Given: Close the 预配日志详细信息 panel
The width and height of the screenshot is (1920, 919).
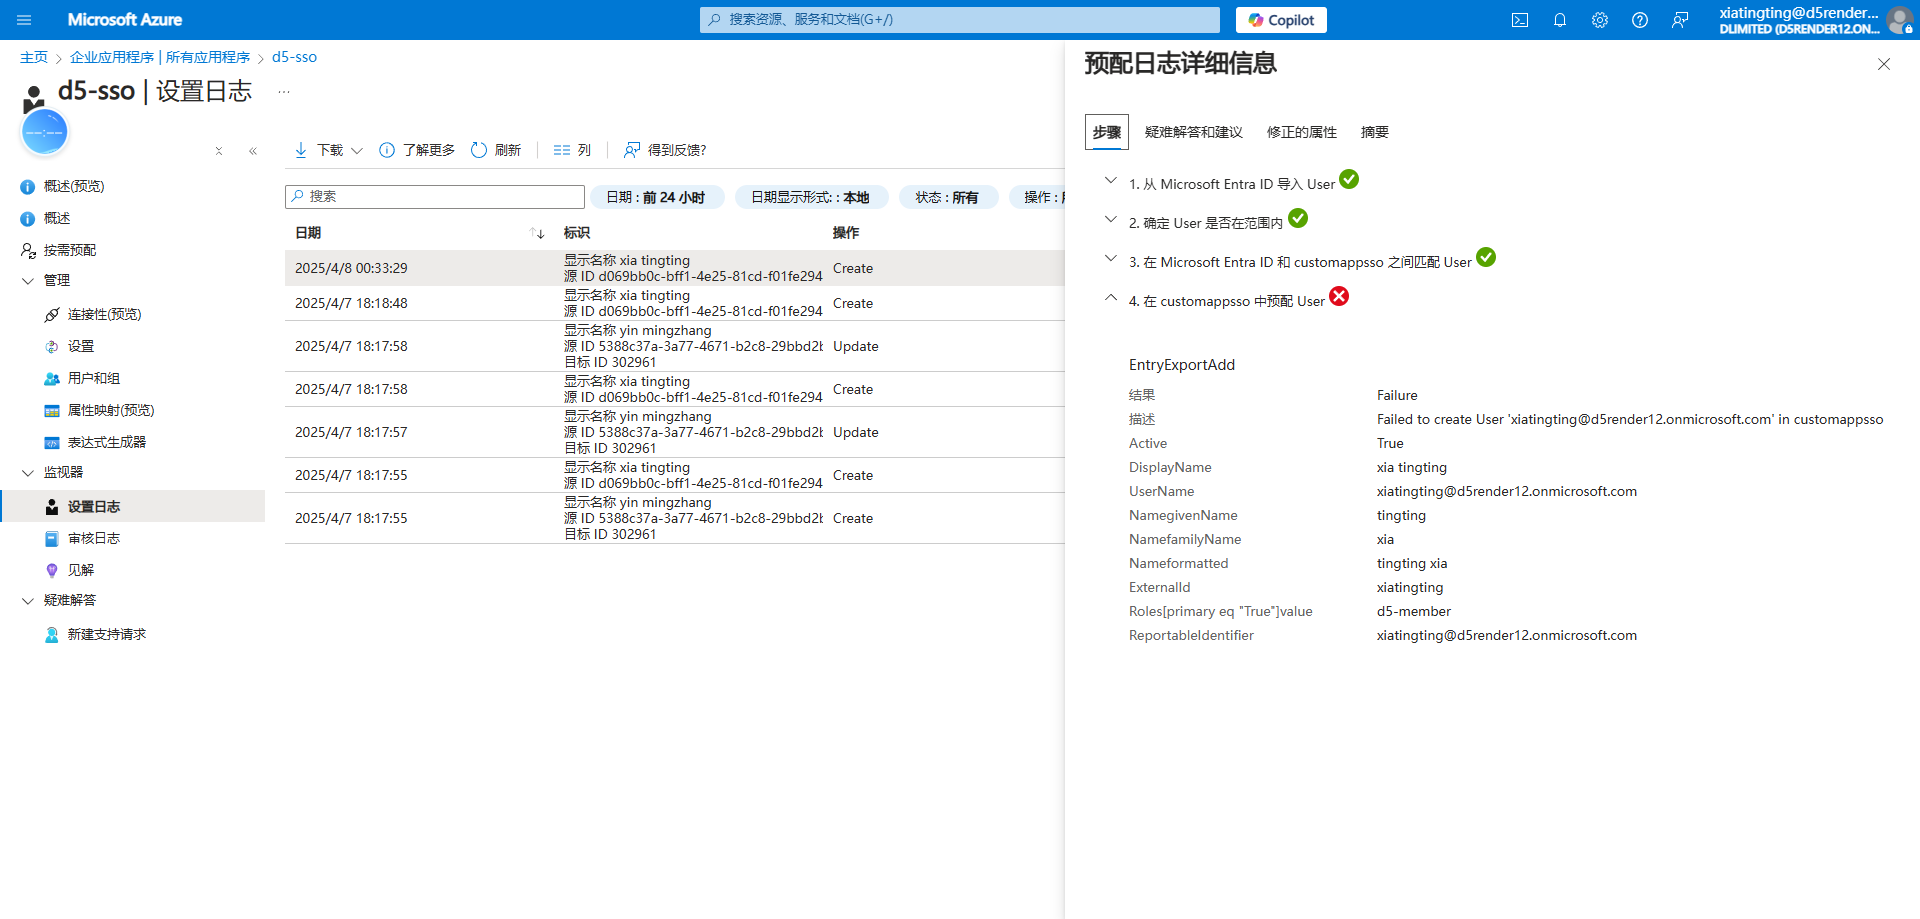Looking at the screenshot, I should tap(1884, 64).
